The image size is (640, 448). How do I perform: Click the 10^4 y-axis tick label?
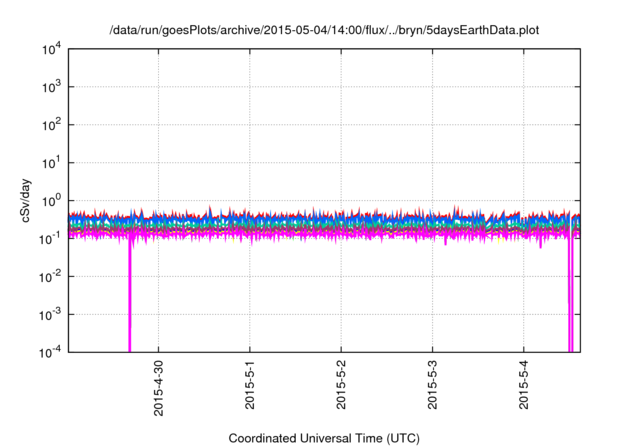point(51,50)
